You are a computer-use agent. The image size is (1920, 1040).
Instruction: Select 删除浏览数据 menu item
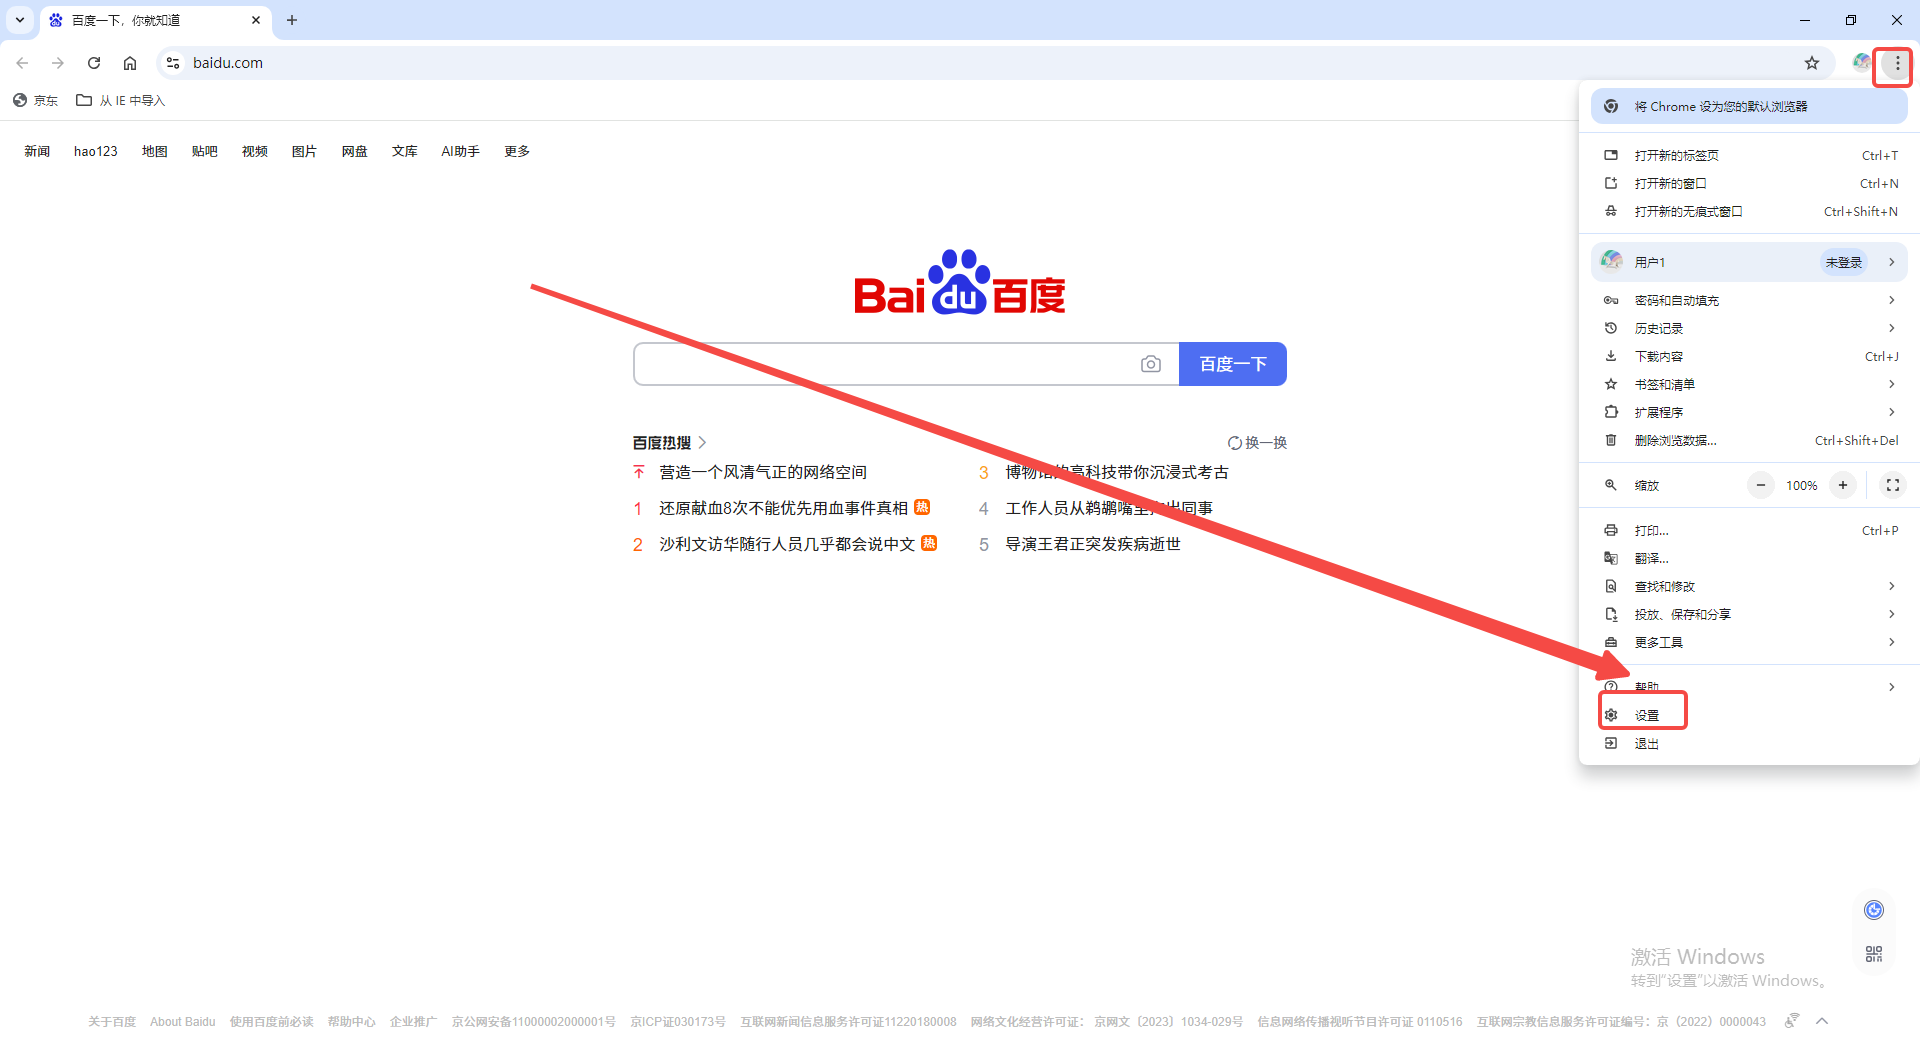[1749, 440]
